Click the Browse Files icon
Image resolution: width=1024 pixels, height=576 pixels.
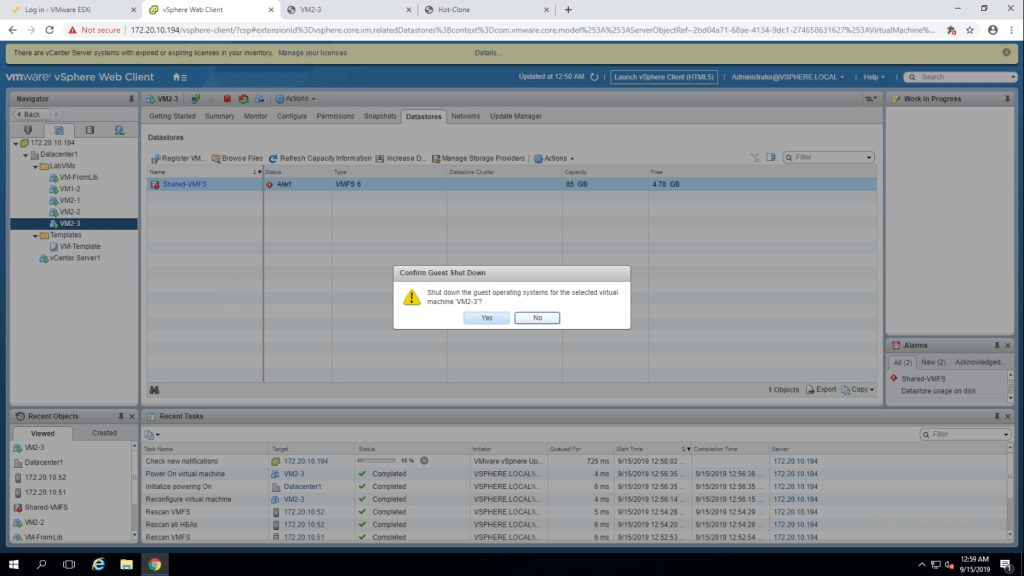(215, 158)
